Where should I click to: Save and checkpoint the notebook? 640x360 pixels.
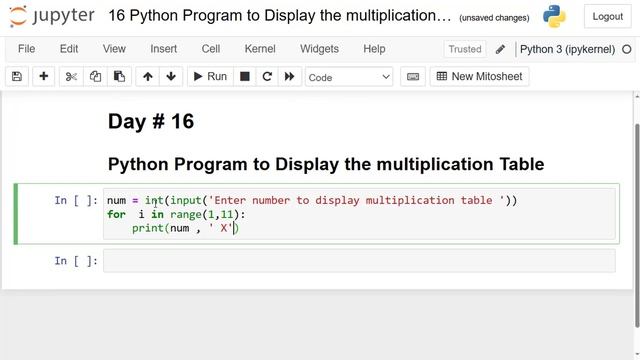pyautogui.click(x=17, y=76)
